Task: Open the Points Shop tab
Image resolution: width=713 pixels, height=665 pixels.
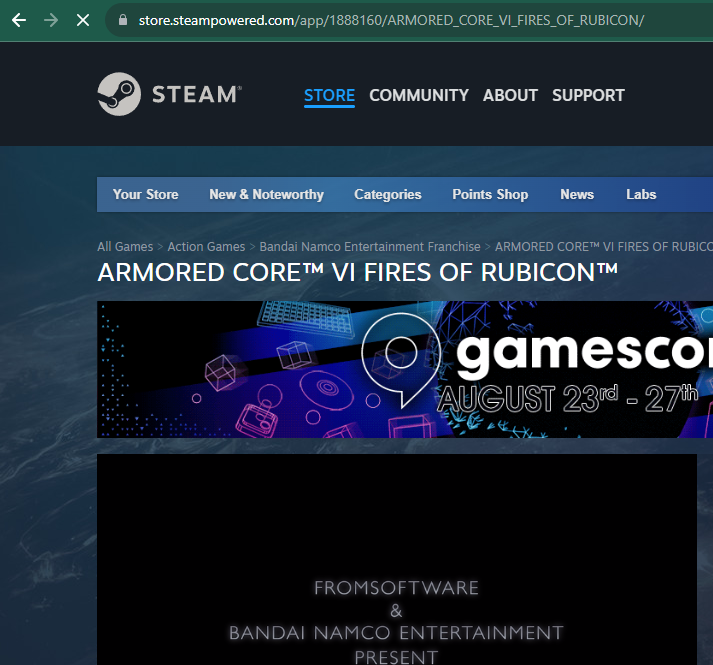Action: [490, 194]
